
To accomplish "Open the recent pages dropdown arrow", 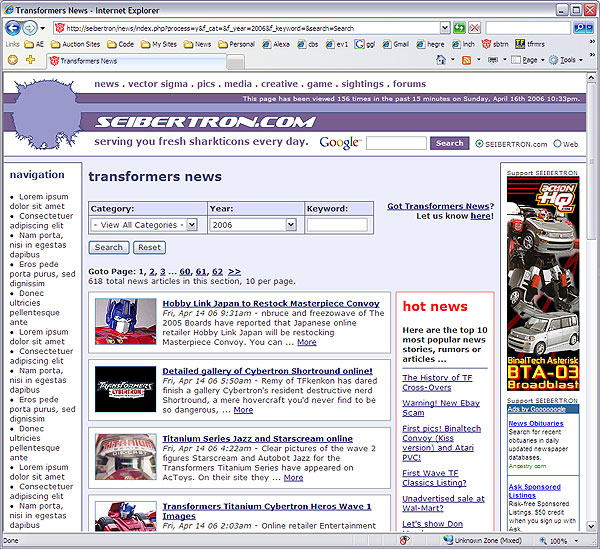I will pyautogui.click(x=42, y=28).
